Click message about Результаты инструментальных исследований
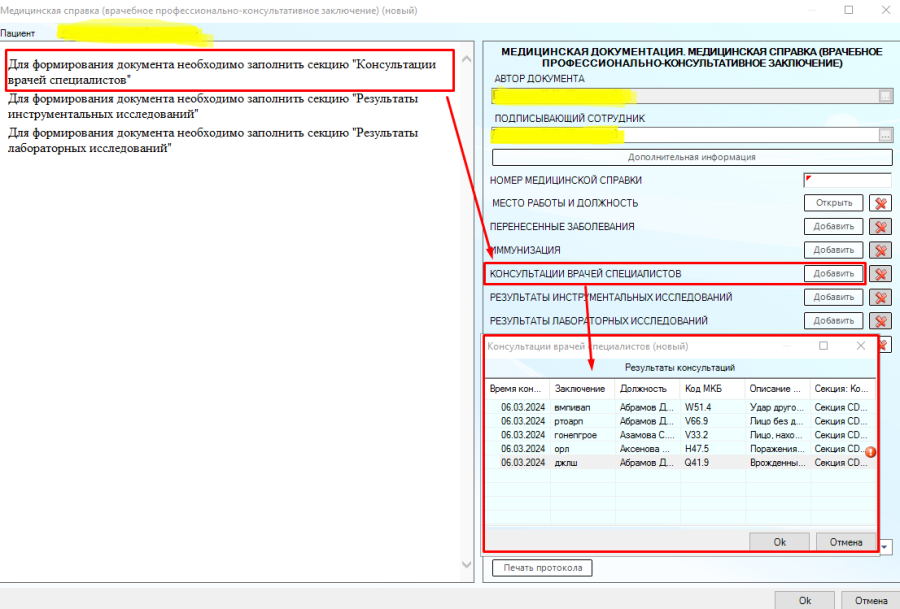Screen dimensions: 900x609 (213, 106)
